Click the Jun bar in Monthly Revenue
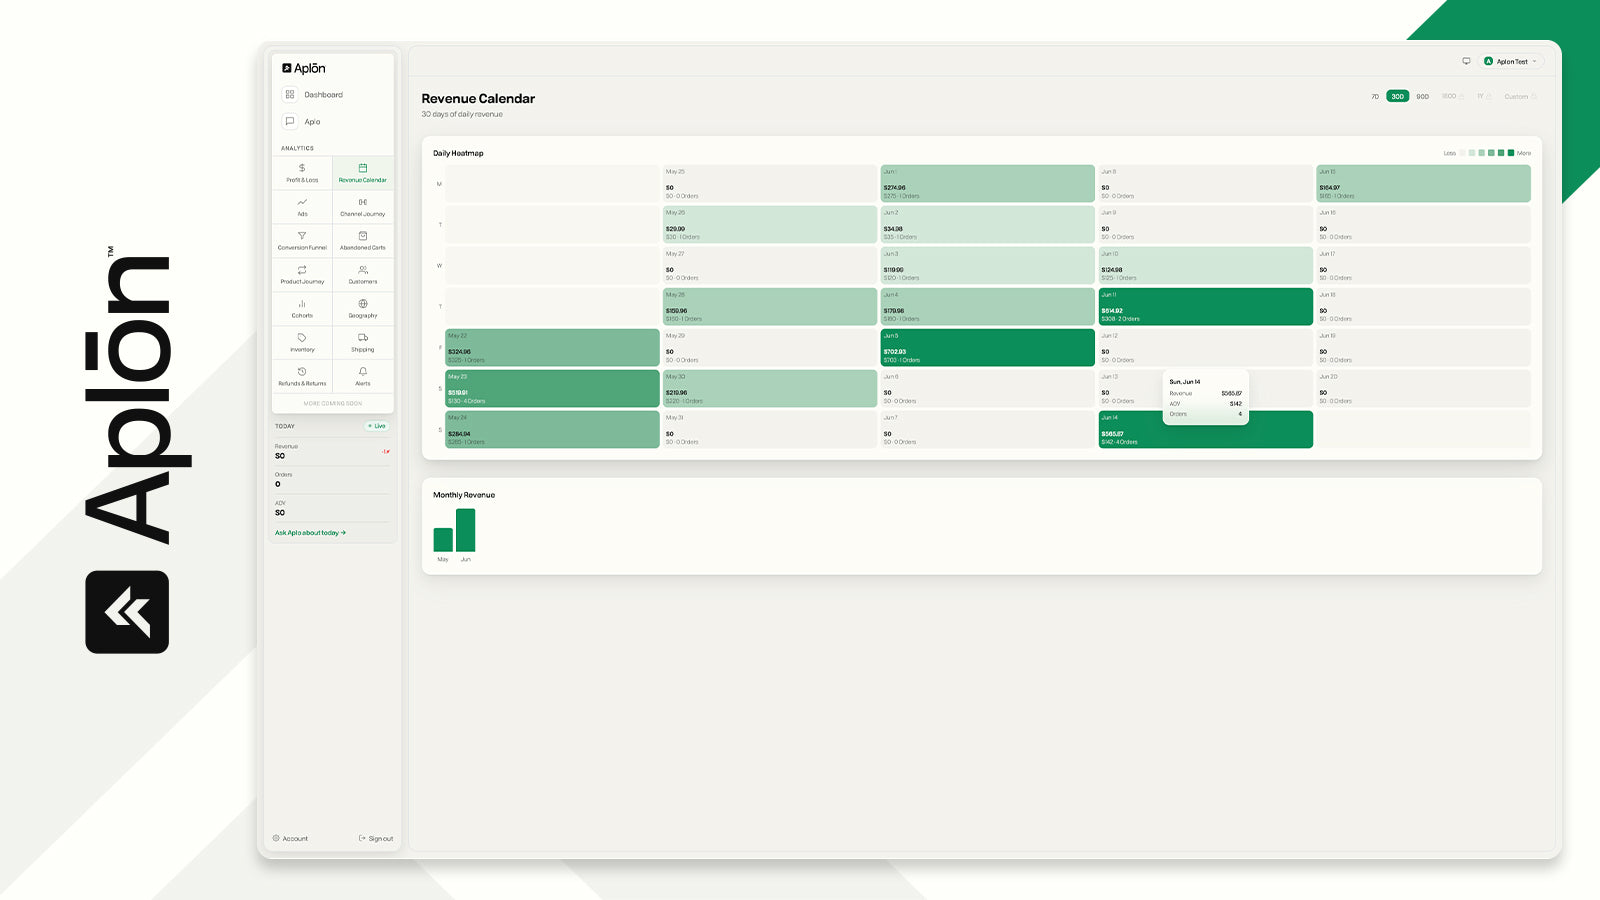Image resolution: width=1600 pixels, height=900 pixels. (465, 530)
